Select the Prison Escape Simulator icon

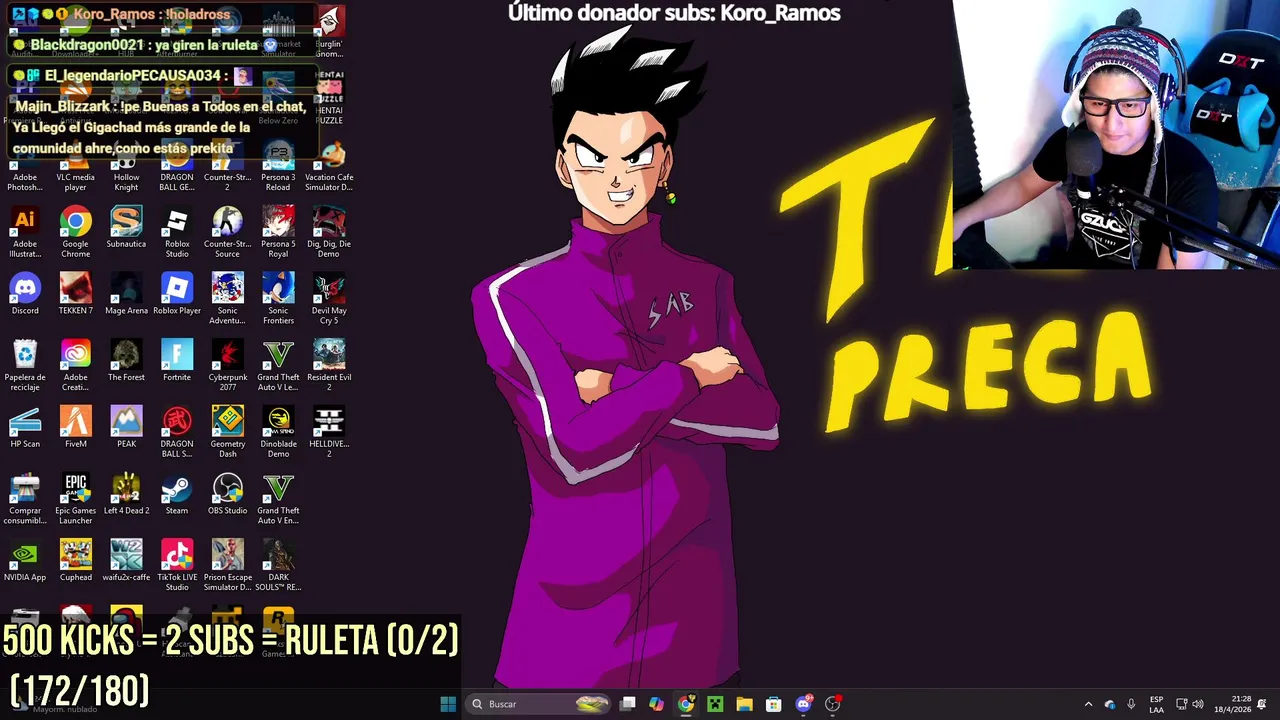[227, 565]
